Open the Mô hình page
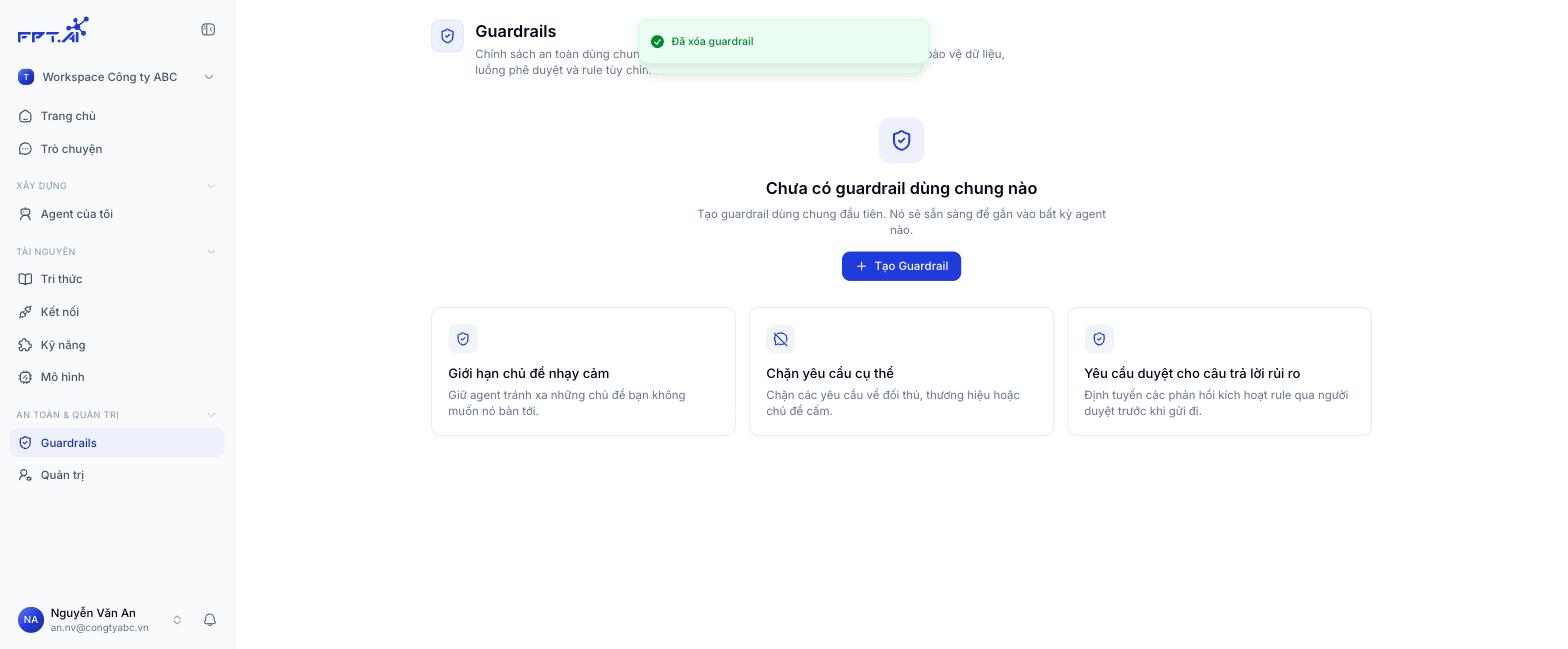This screenshot has height=649, width=1568. point(117,377)
